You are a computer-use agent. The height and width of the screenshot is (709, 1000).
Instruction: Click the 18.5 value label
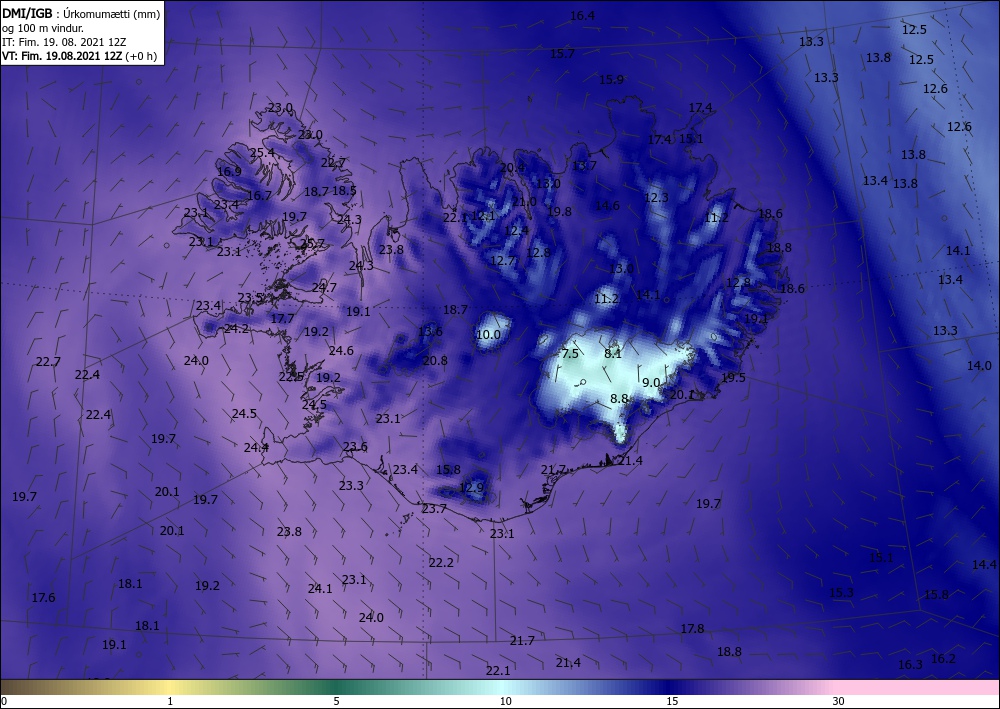tap(344, 191)
